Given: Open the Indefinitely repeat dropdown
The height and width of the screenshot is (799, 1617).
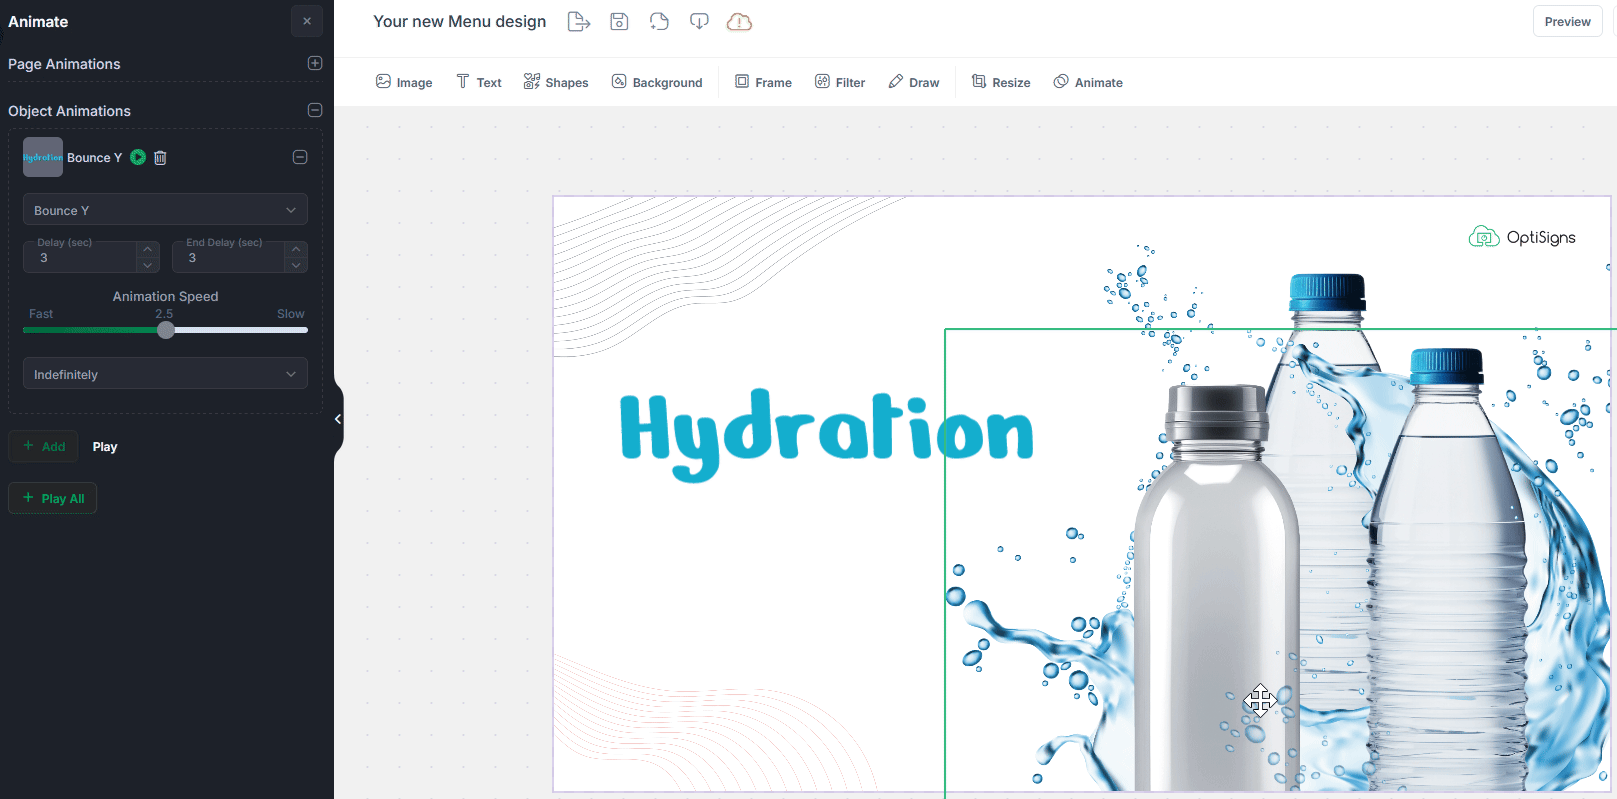Looking at the screenshot, I should (x=165, y=374).
